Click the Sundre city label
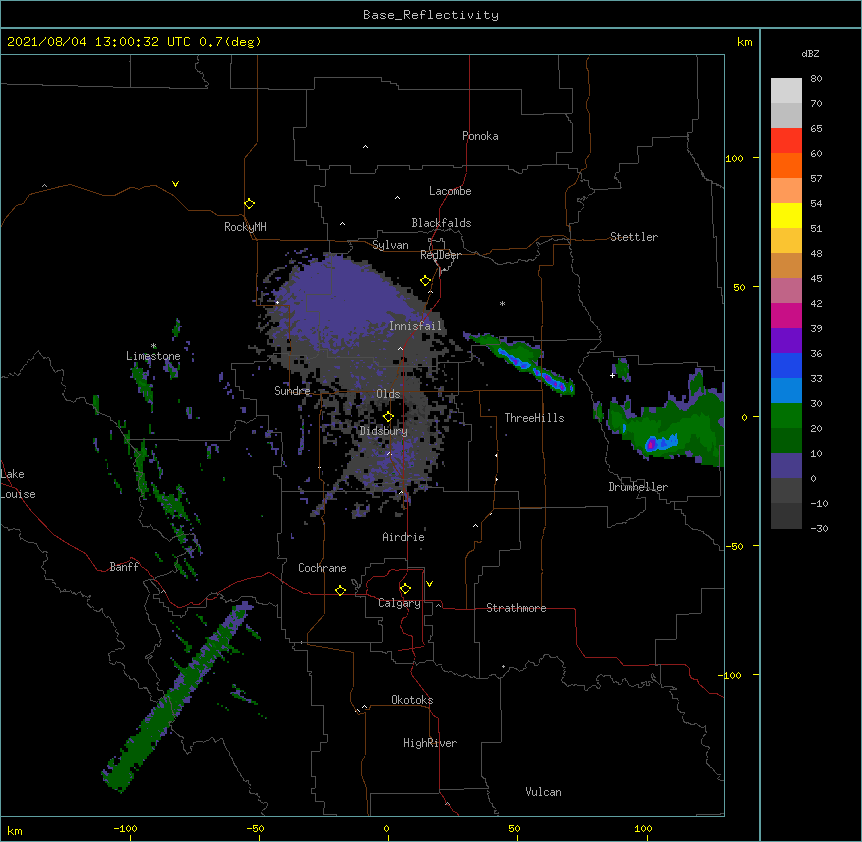 tap(292, 391)
